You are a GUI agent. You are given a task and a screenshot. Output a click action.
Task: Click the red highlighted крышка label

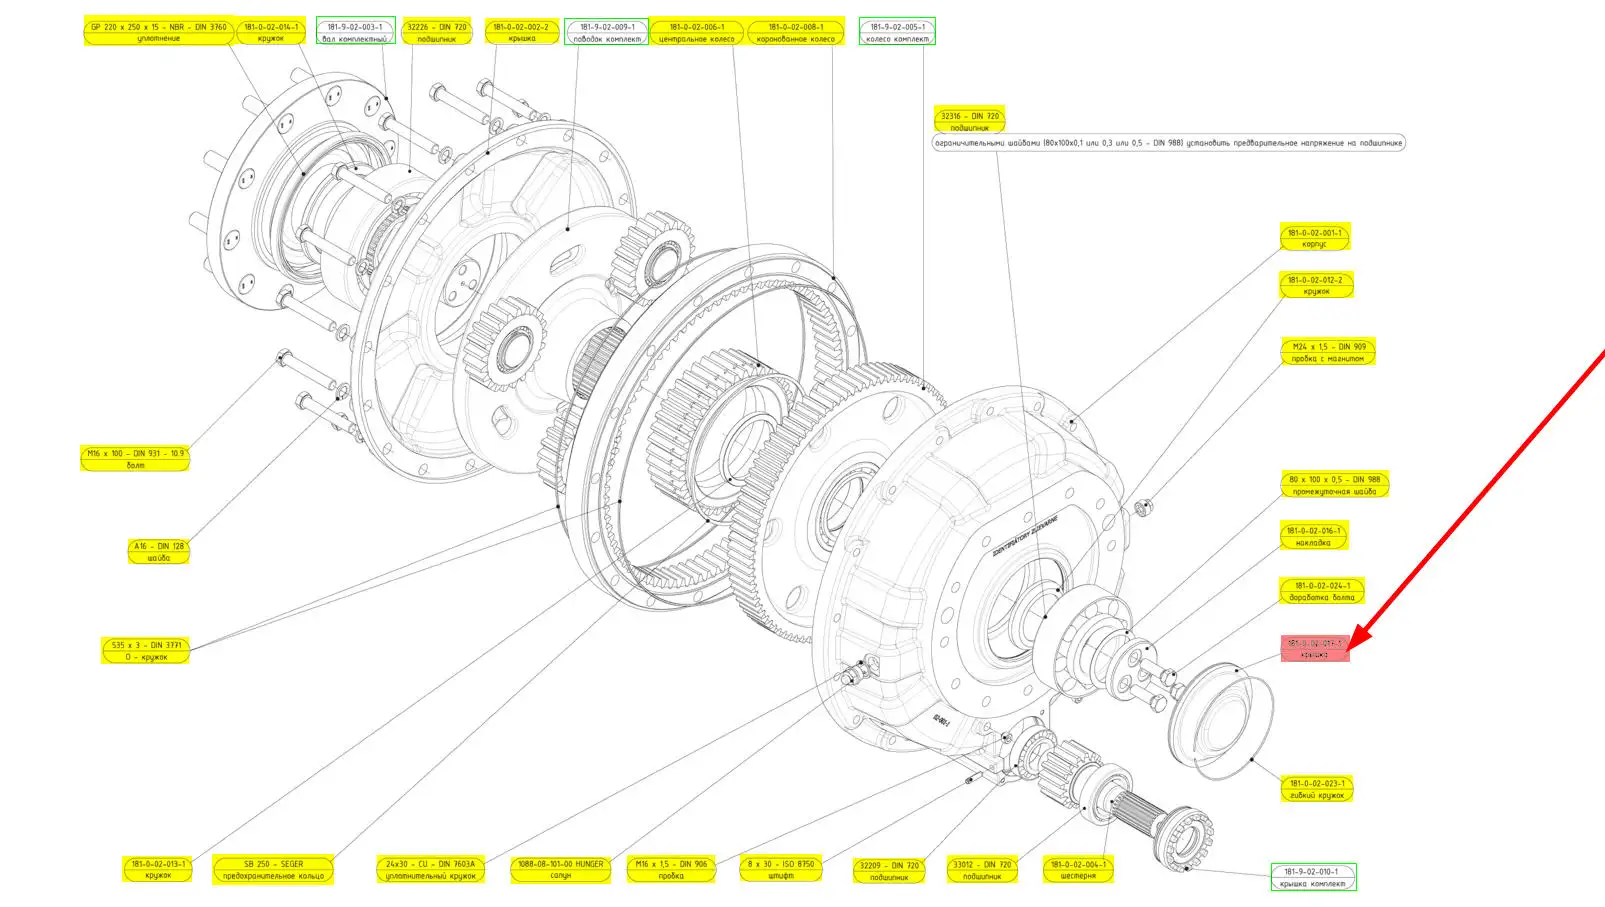point(1315,649)
